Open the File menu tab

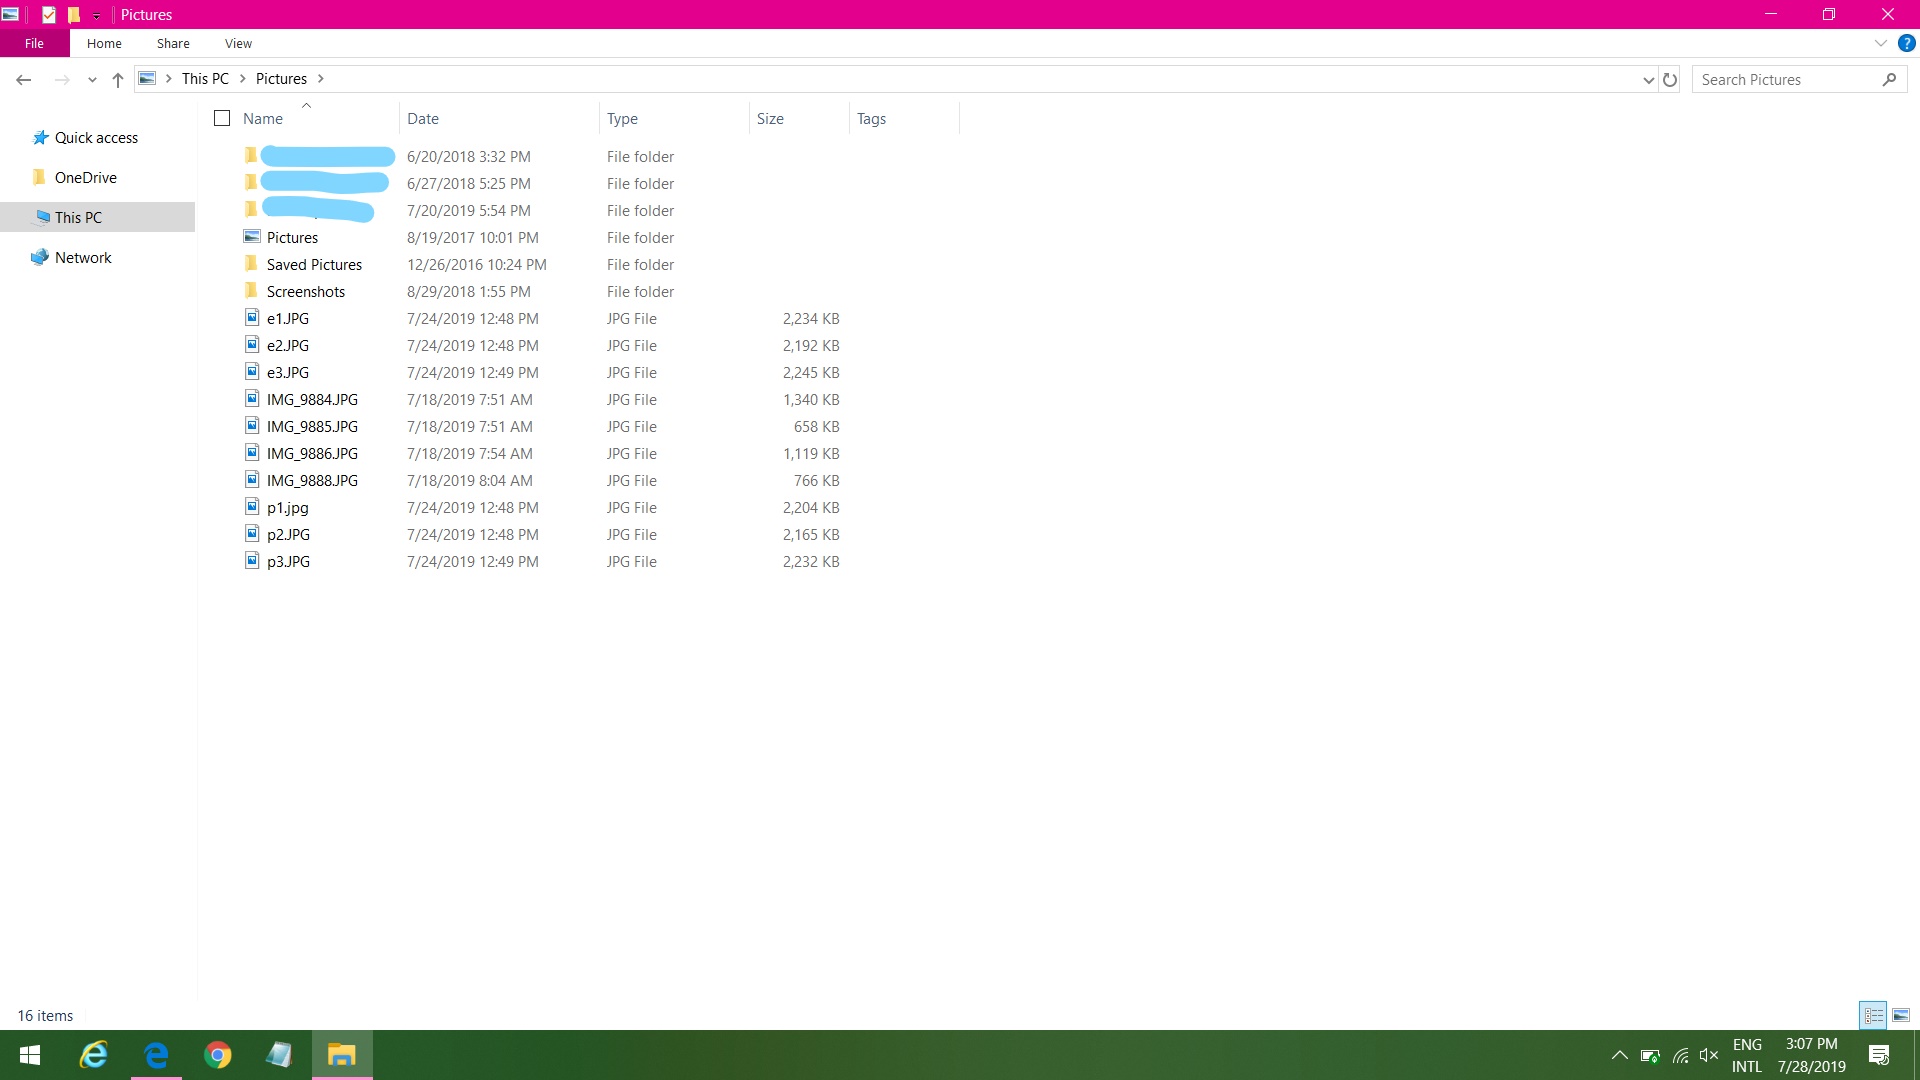pyautogui.click(x=34, y=44)
